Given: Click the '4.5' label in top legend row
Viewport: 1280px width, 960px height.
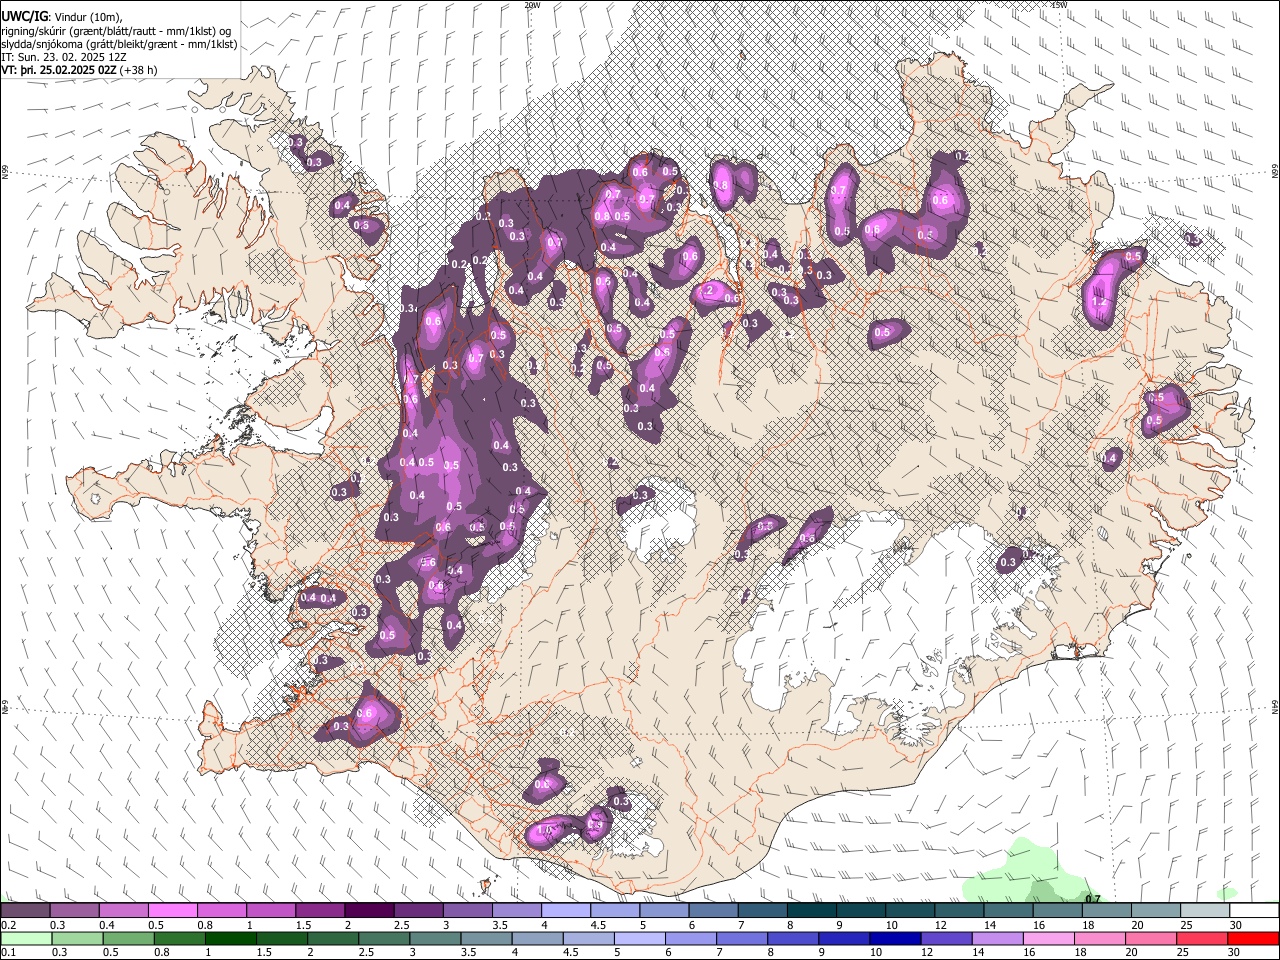Looking at the screenshot, I should [x=598, y=925].
